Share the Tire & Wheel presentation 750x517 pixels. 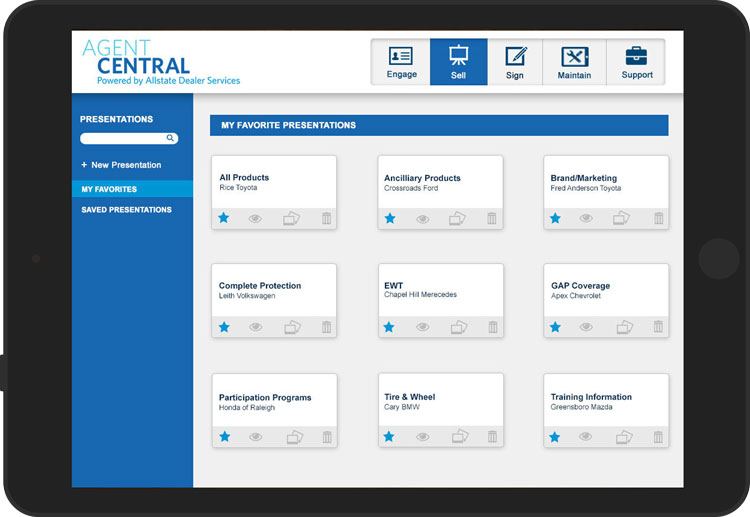pyautogui.click(x=460, y=436)
